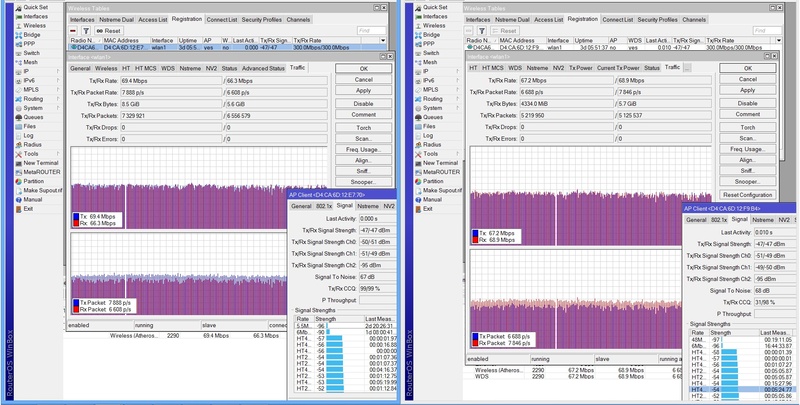The width and height of the screenshot is (800, 405).
Task: Open column chooser dropdown in left Wireless Tables
Action: click(x=385, y=40)
